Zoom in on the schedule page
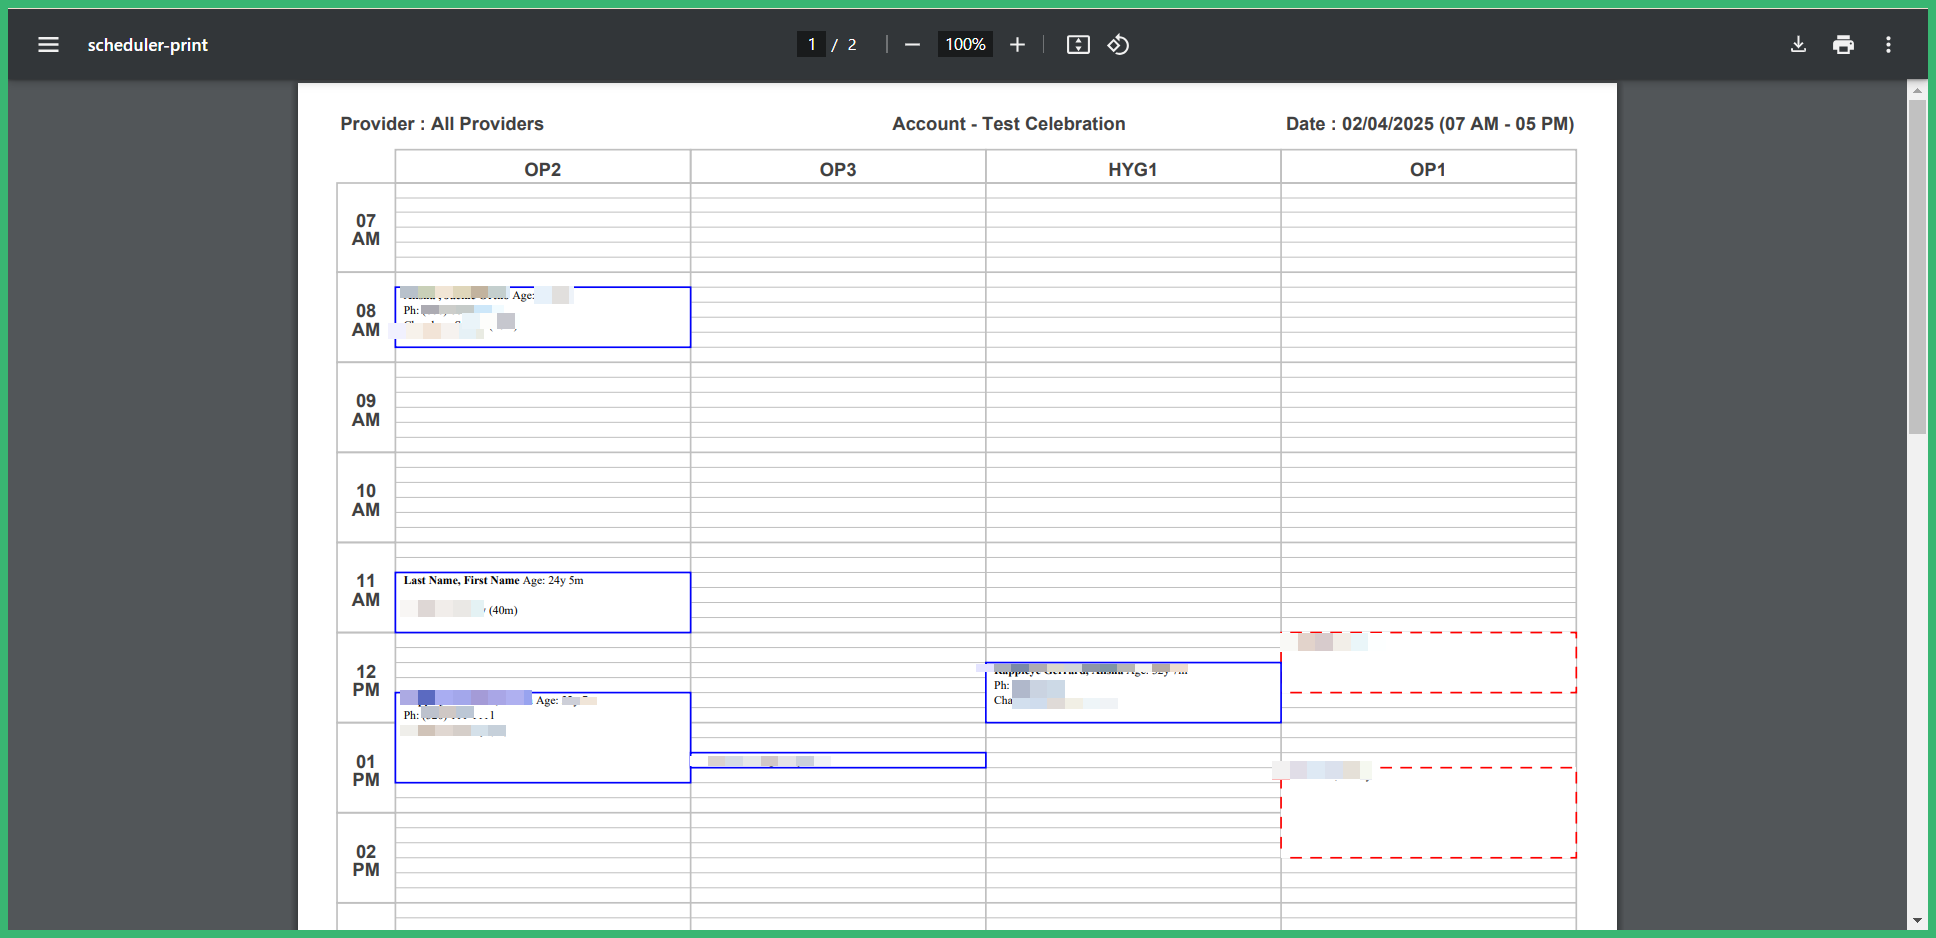Screen dimensions: 1936x938 click(1017, 44)
